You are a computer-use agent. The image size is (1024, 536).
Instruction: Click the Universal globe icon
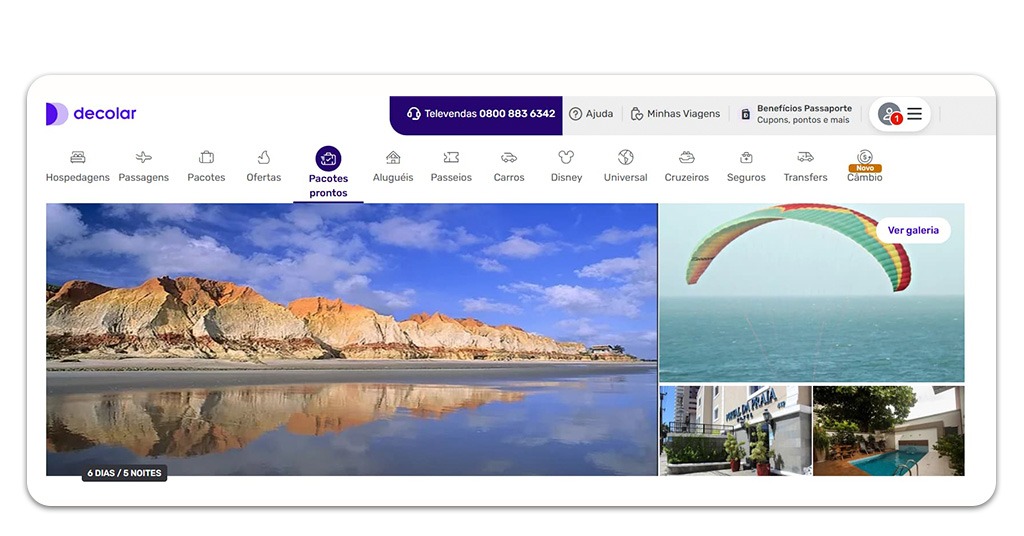tap(625, 158)
